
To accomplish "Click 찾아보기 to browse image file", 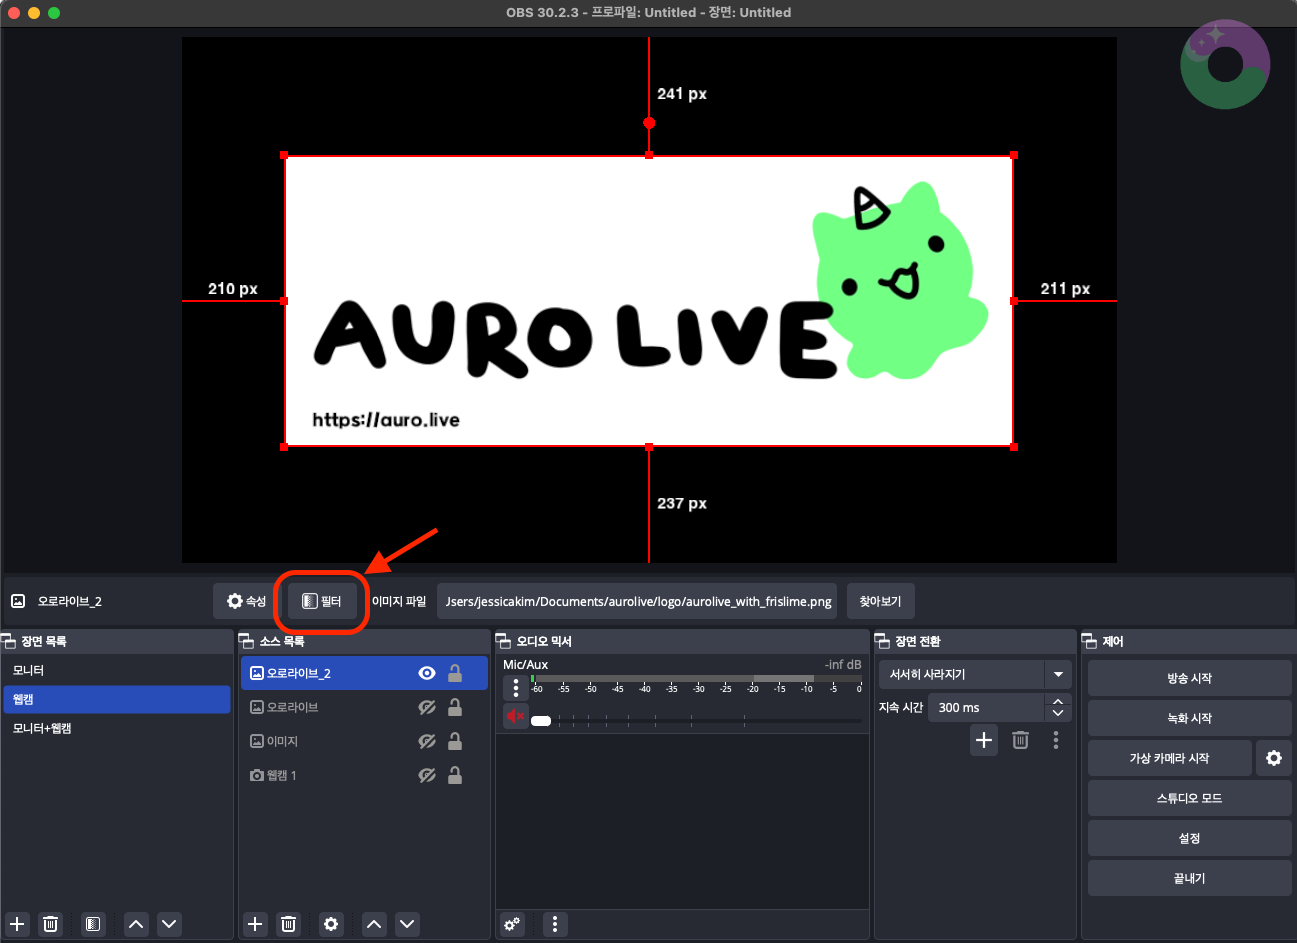I will pyautogui.click(x=880, y=601).
